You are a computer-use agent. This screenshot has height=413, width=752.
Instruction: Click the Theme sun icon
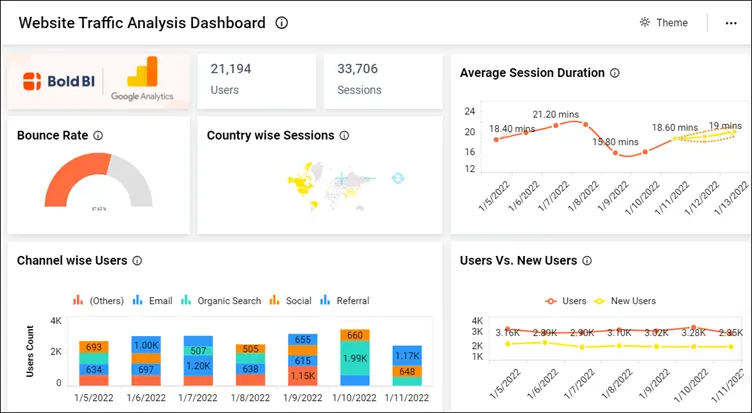click(x=645, y=23)
